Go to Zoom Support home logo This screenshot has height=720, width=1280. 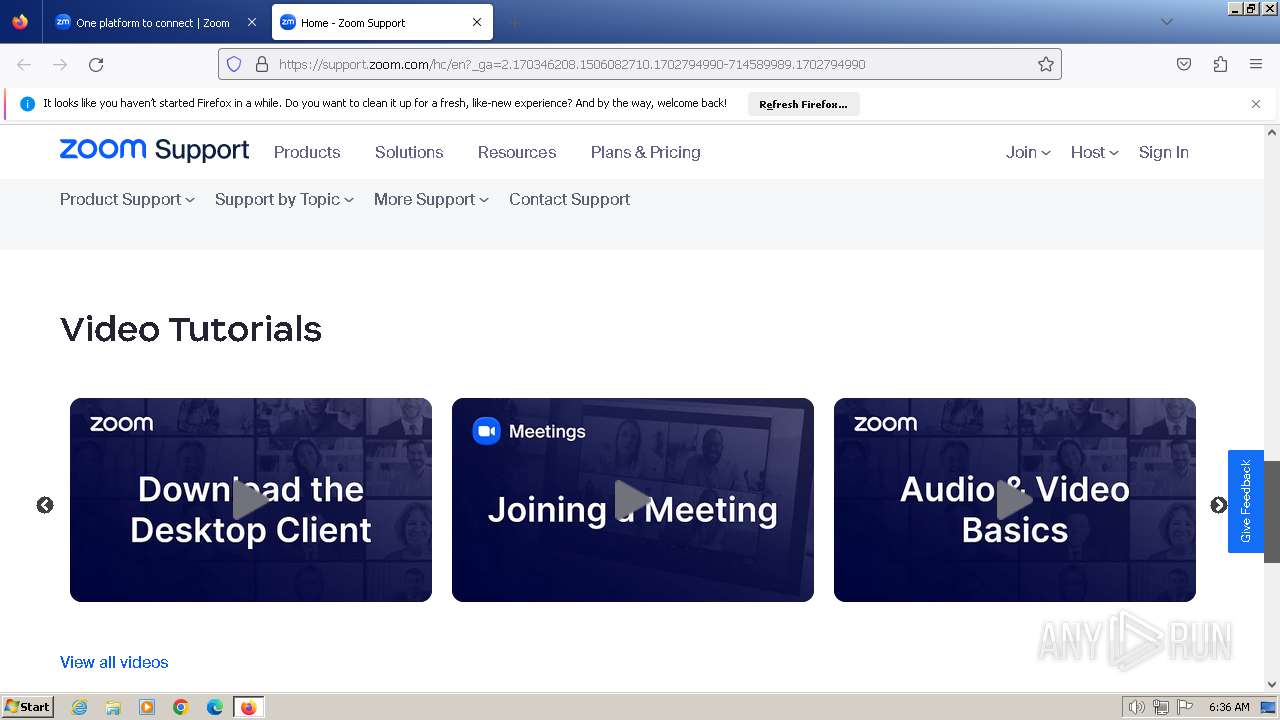coord(155,150)
